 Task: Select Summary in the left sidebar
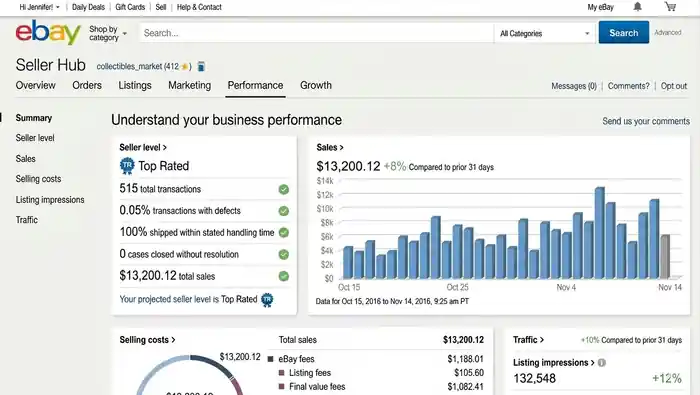coord(34,118)
